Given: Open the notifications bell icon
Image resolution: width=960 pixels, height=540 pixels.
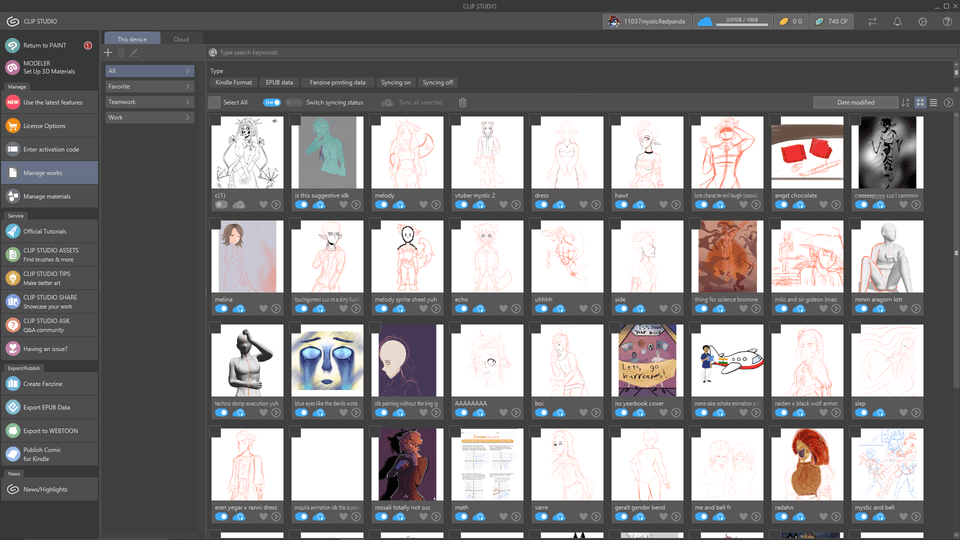Looking at the screenshot, I should pyautogui.click(x=897, y=21).
